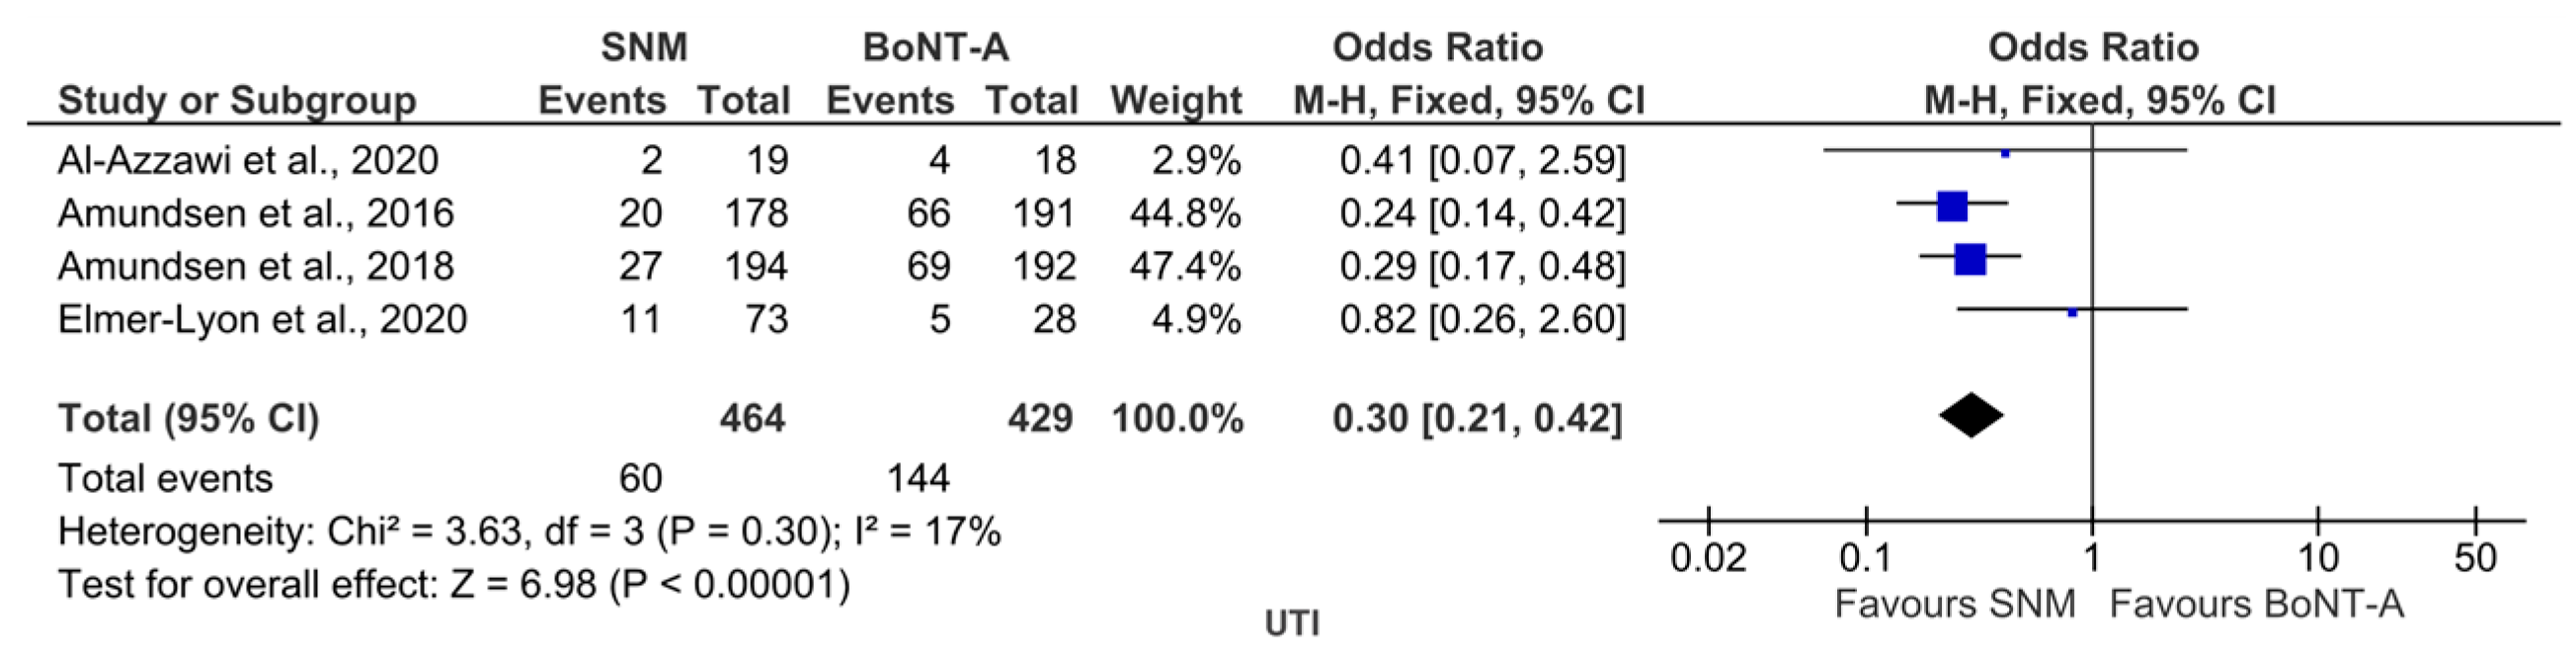Select the black pooled-effect diamond
Image resolution: width=2576 pixels, height=658 pixels.
point(1971,417)
